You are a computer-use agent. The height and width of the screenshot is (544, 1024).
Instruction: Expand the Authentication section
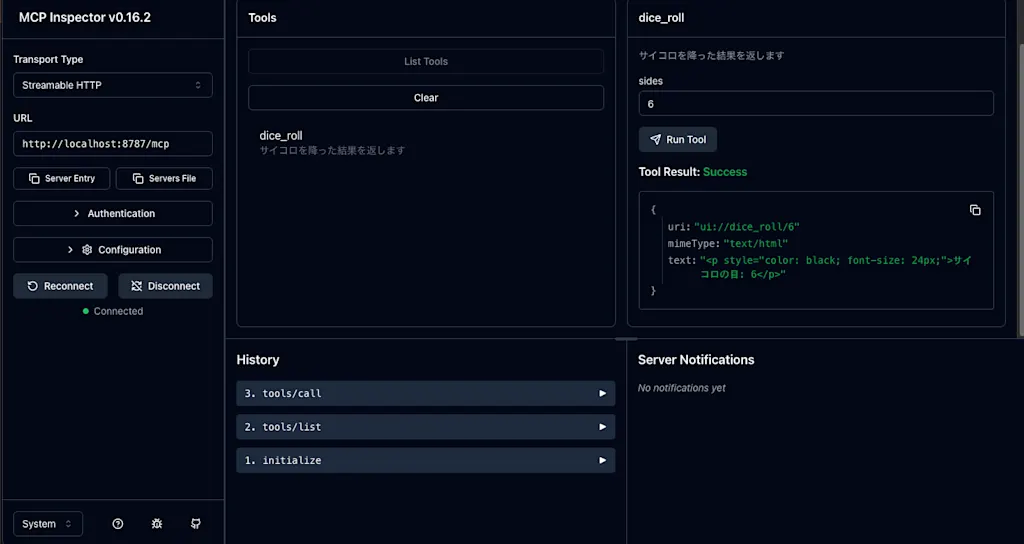(x=113, y=214)
